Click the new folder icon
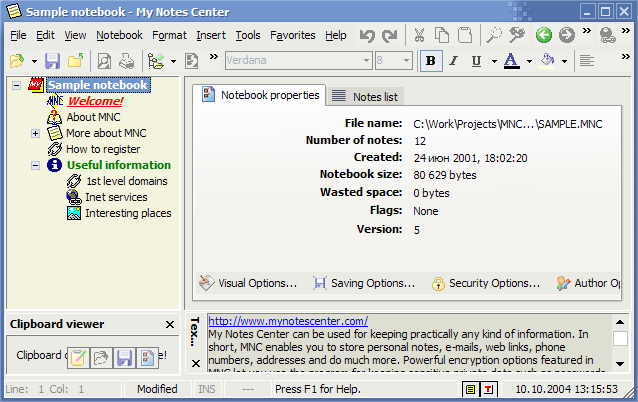 [x=76, y=61]
